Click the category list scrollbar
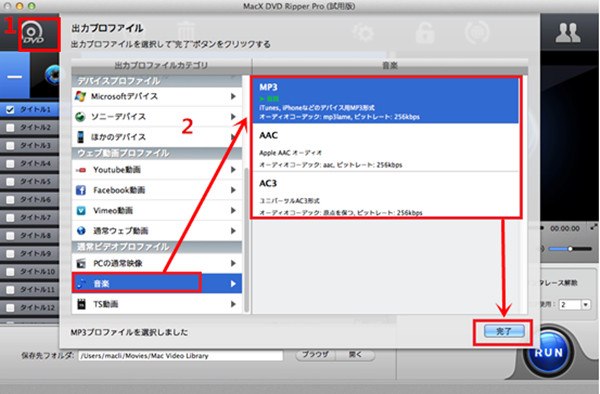The image size is (600, 394). [247, 239]
